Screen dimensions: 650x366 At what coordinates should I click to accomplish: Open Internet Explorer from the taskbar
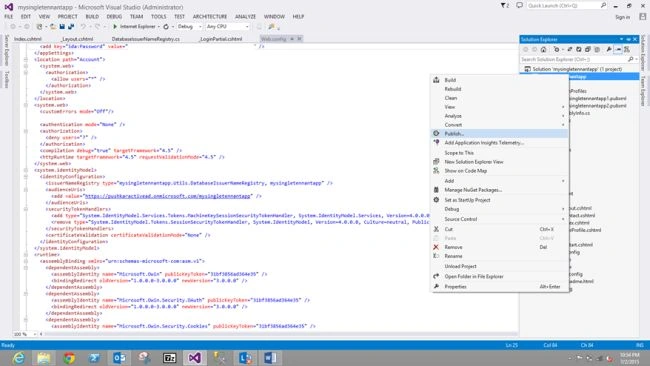pyautogui.click(x=19, y=358)
